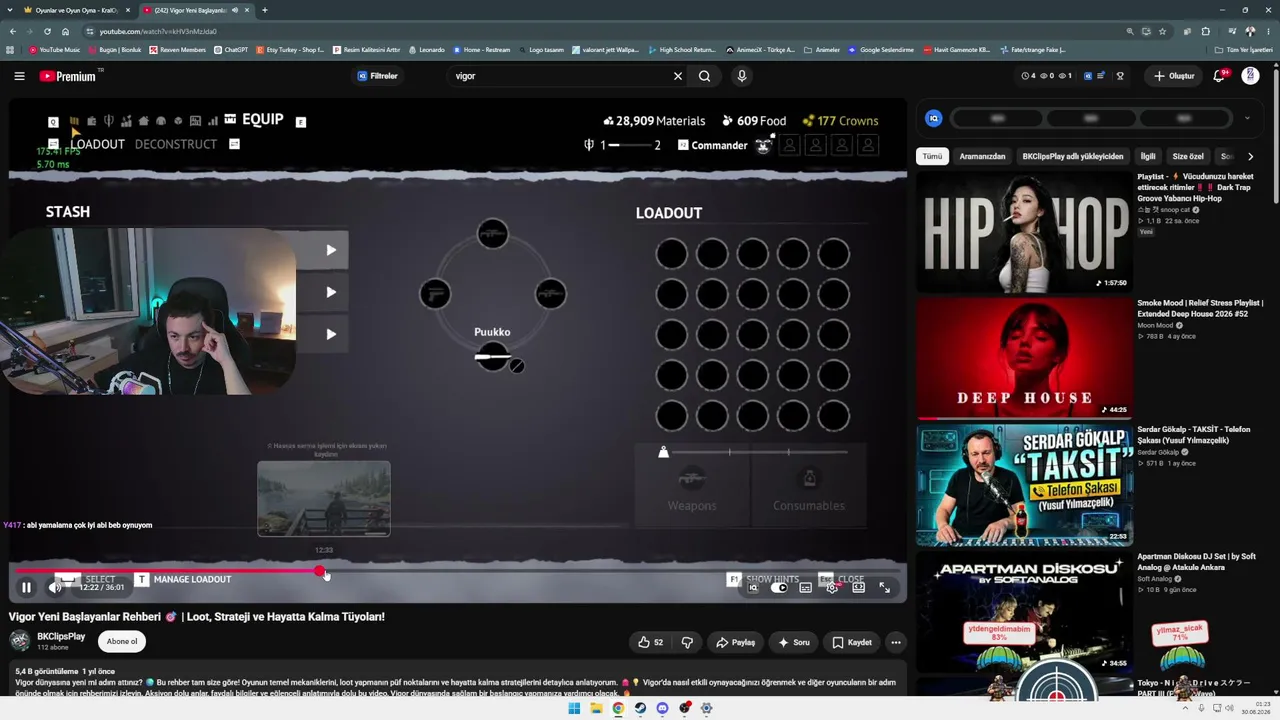Image resolution: width=1280 pixels, height=720 pixels.
Task: Open the Filtreler search filter button
Action: click(x=378, y=76)
